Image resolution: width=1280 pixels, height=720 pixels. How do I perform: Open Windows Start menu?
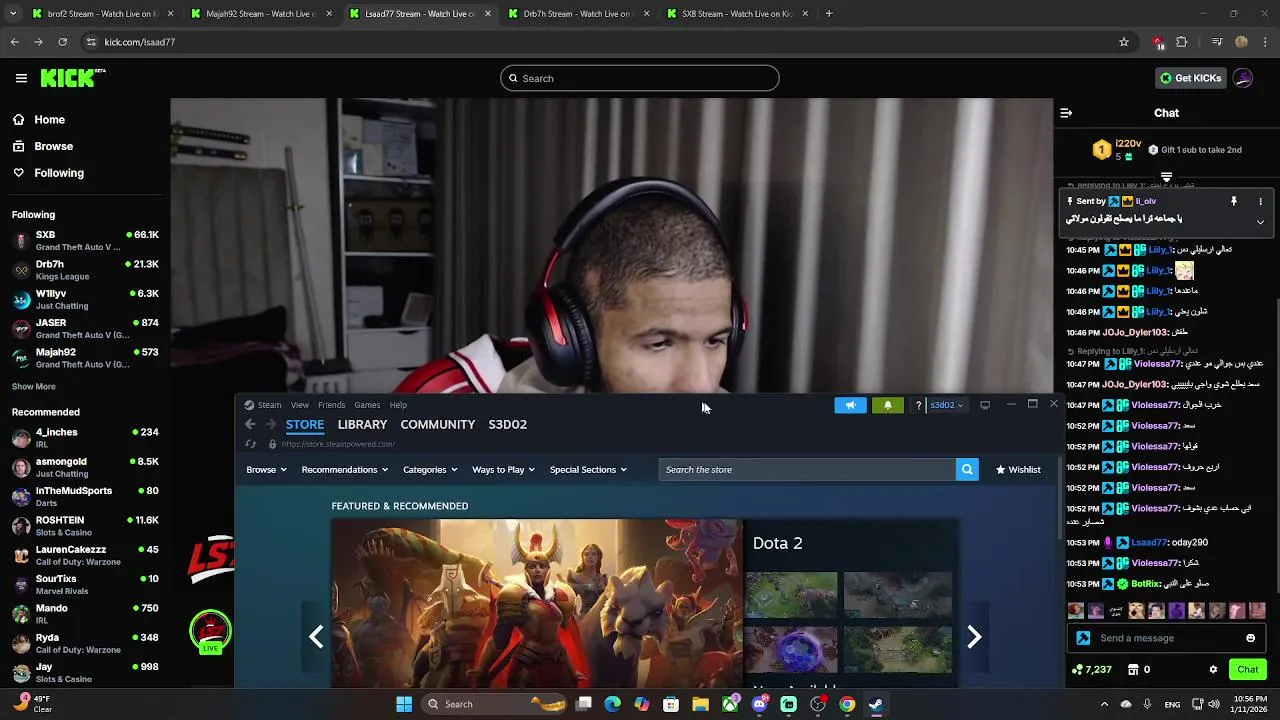point(404,704)
